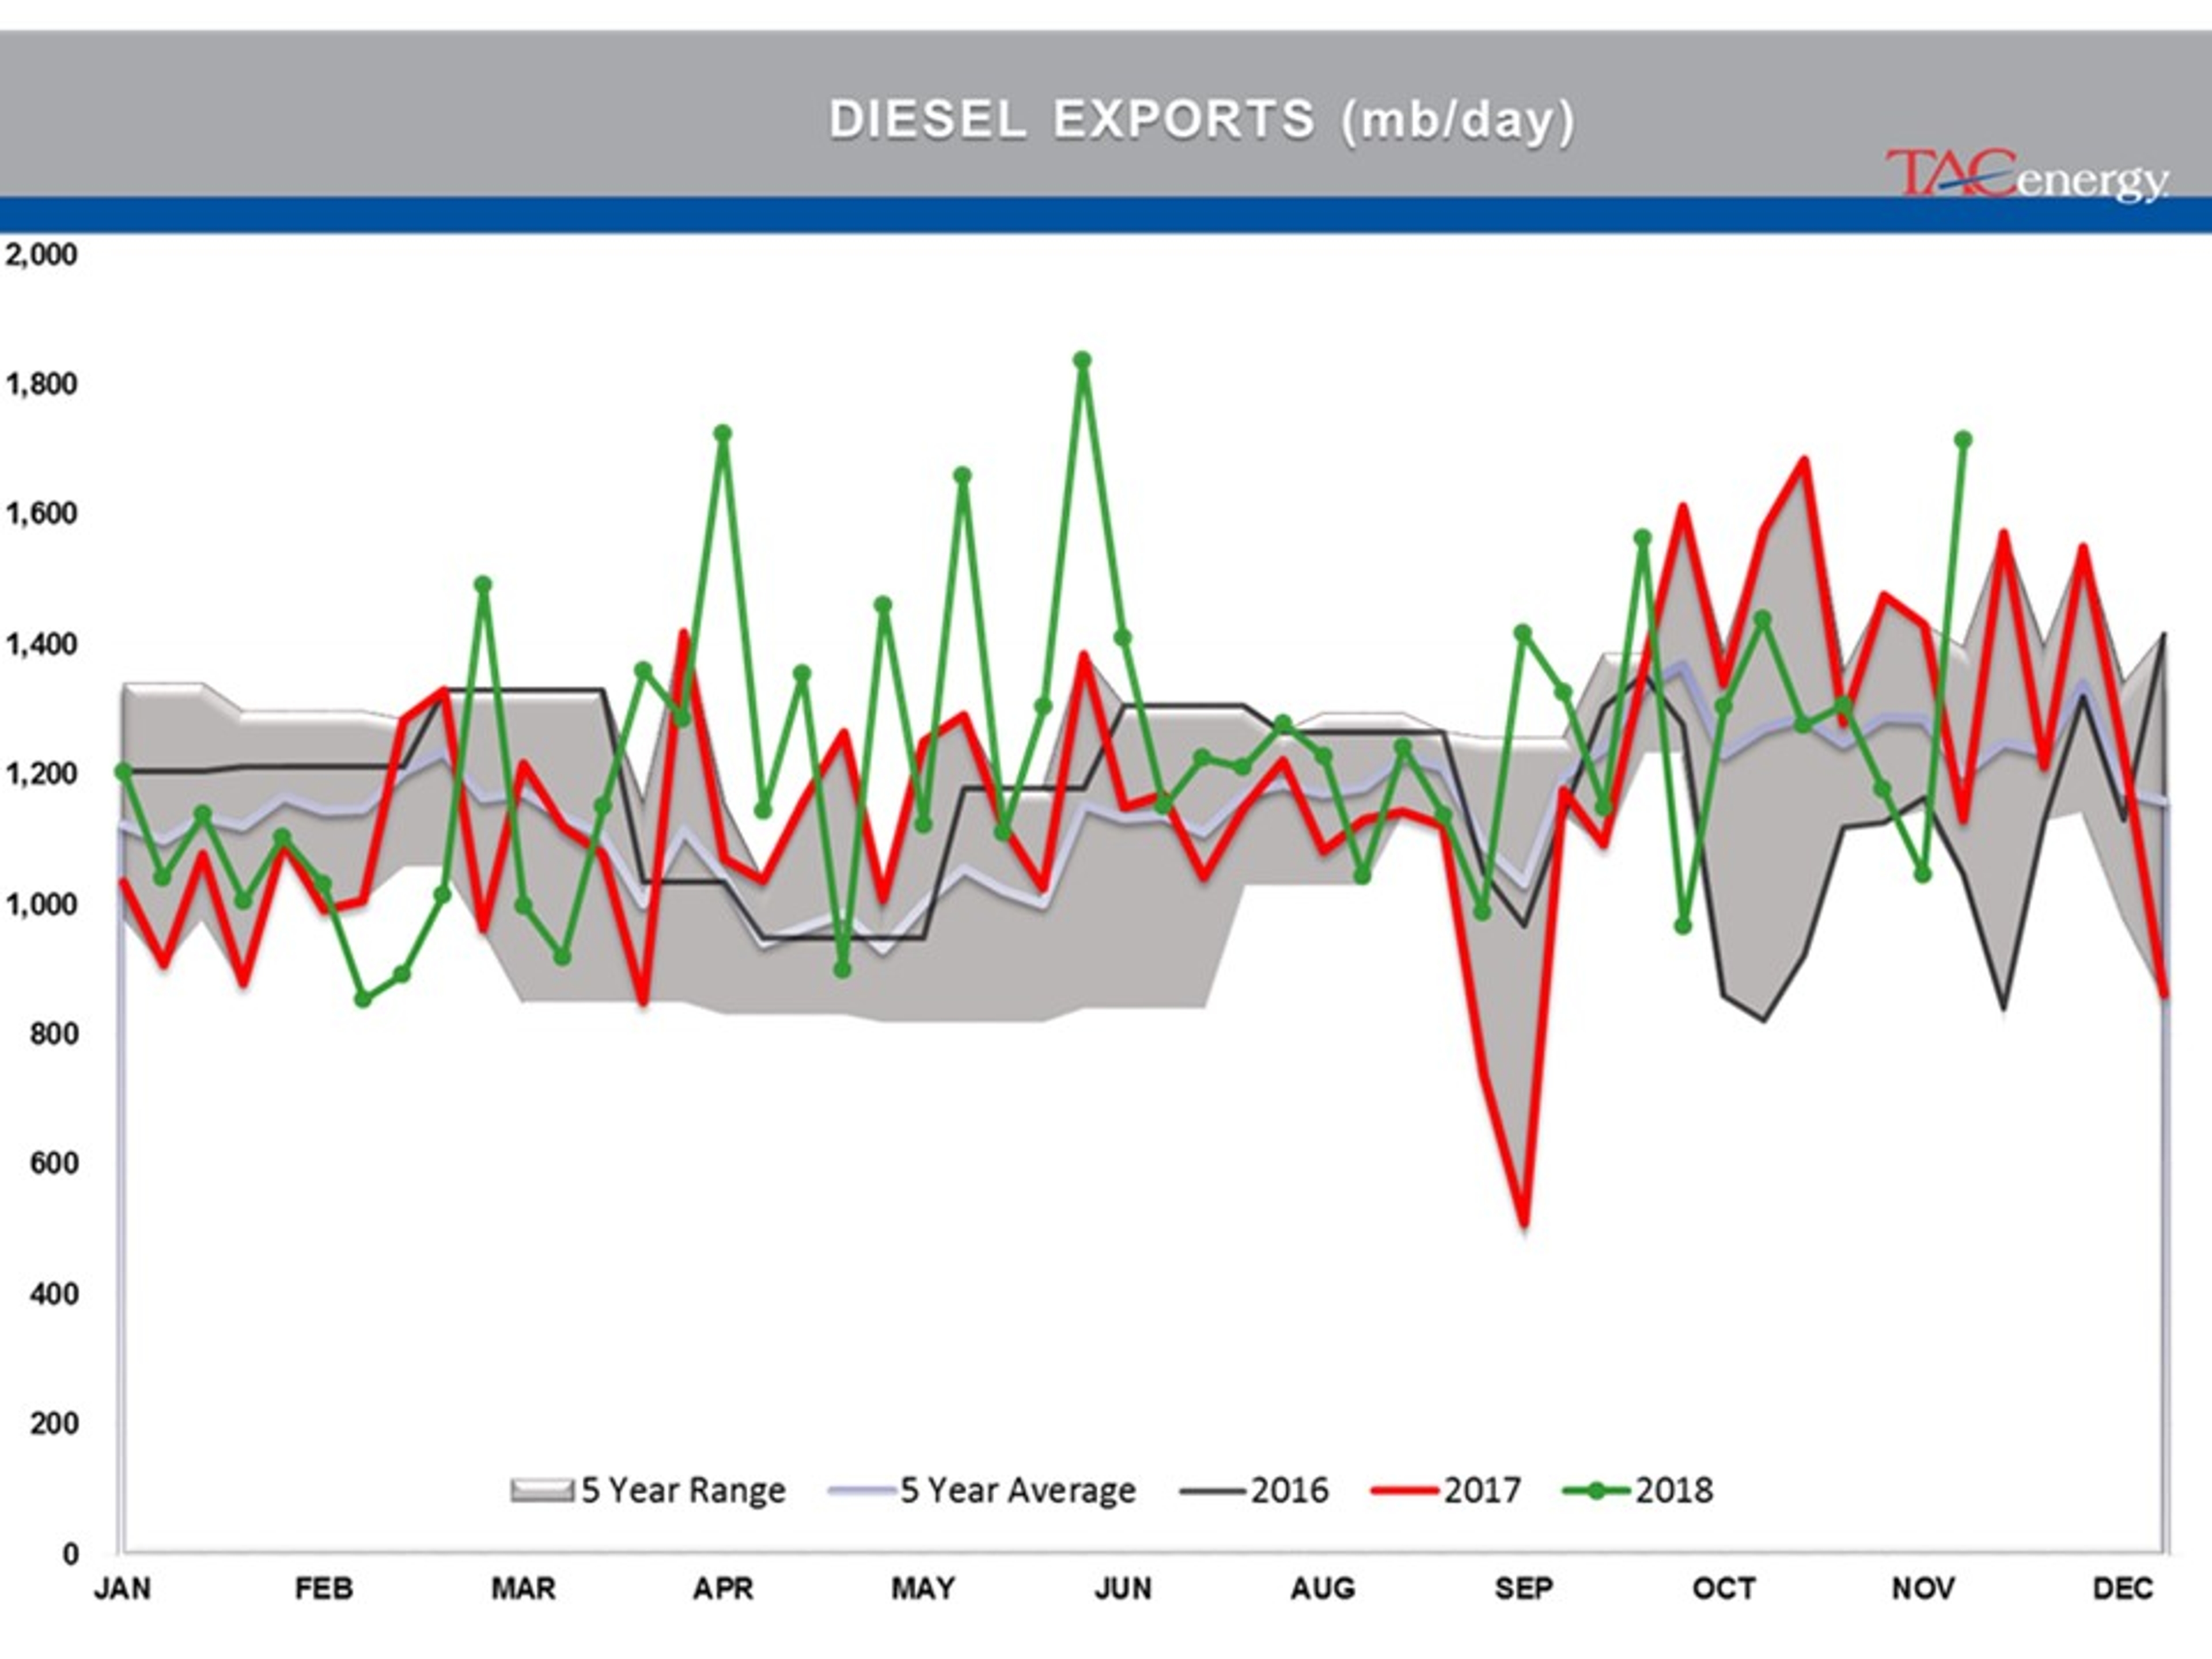Image resolution: width=2212 pixels, height=1659 pixels.
Task: Click the MAR axis label
Action: (523, 1588)
